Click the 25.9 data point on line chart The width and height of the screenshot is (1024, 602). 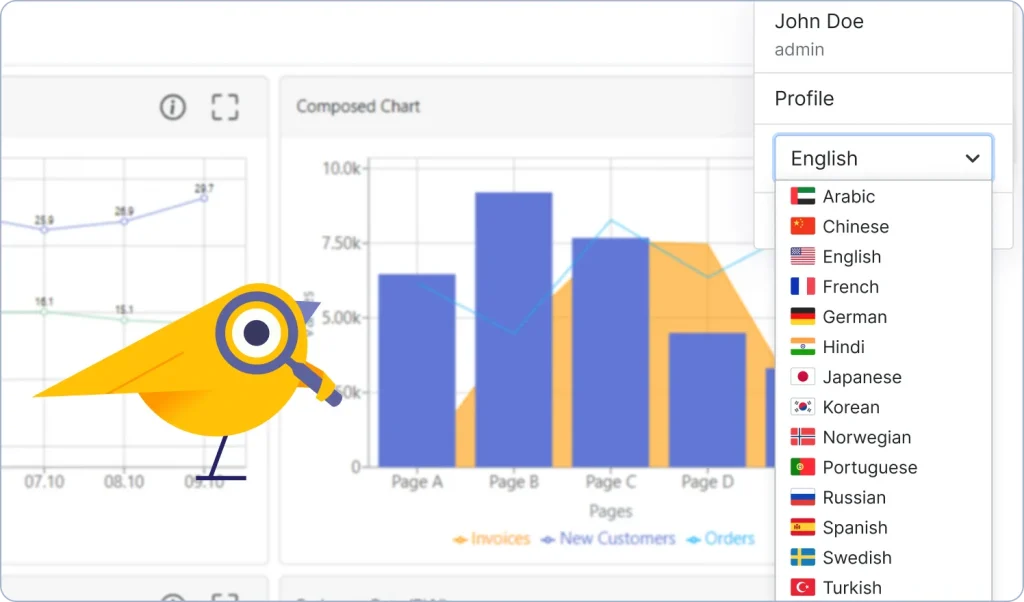click(44, 230)
